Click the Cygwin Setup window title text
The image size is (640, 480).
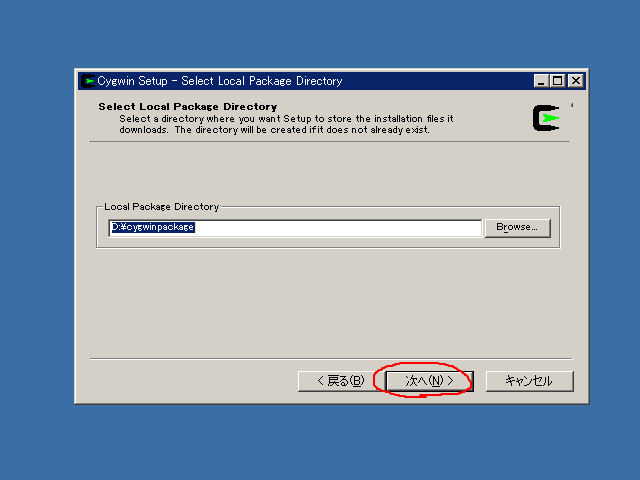(220, 81)
